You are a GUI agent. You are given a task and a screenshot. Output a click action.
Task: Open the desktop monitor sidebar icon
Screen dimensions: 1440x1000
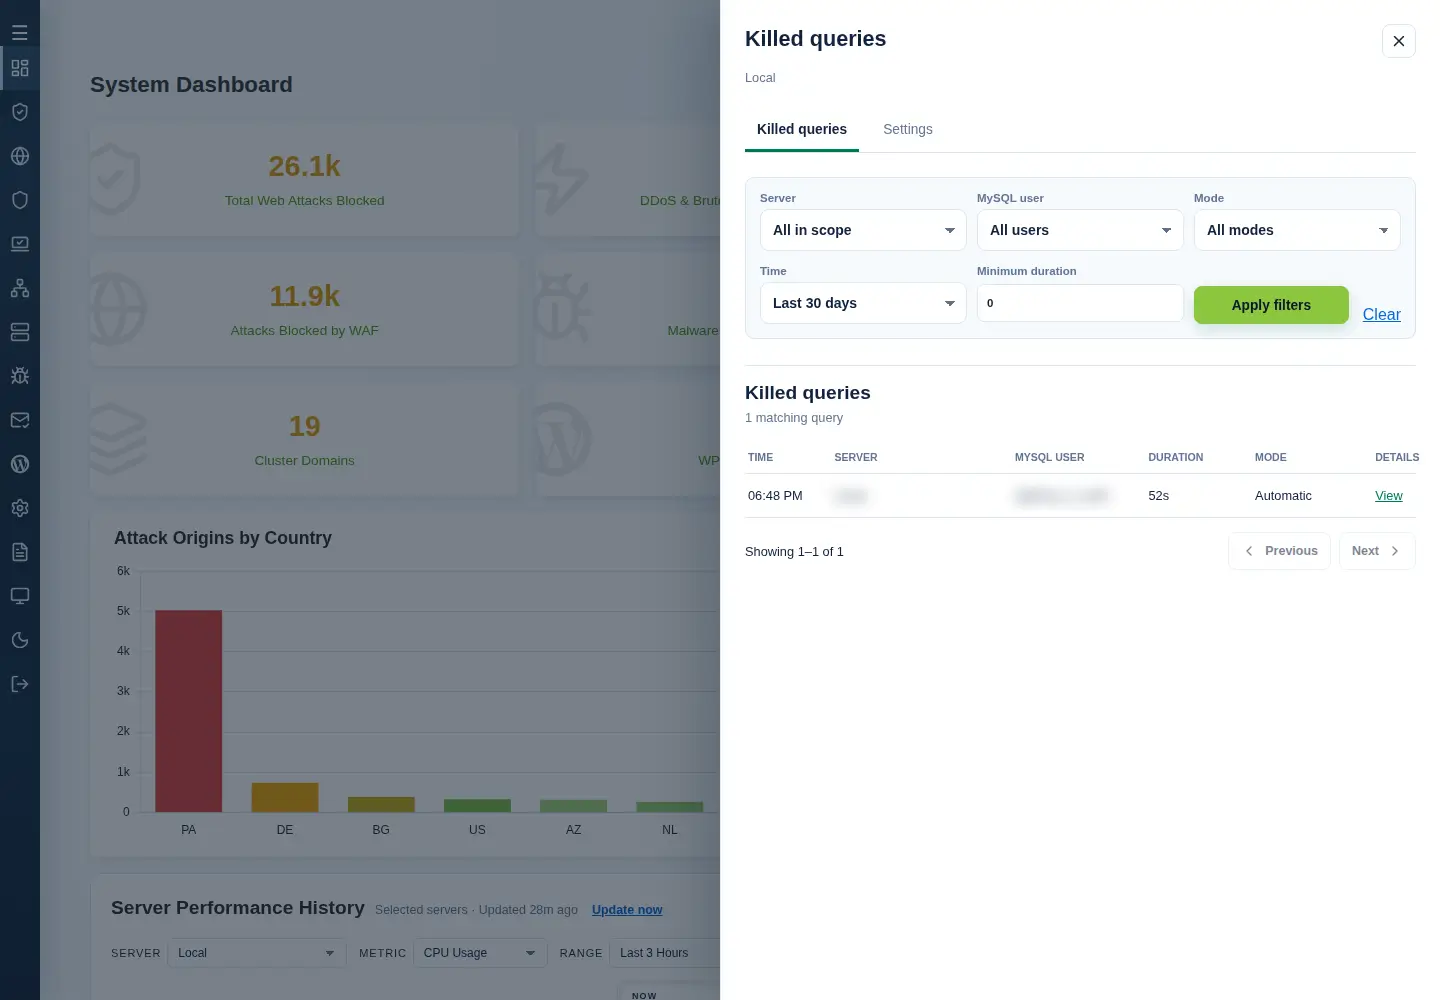point(19,596)
